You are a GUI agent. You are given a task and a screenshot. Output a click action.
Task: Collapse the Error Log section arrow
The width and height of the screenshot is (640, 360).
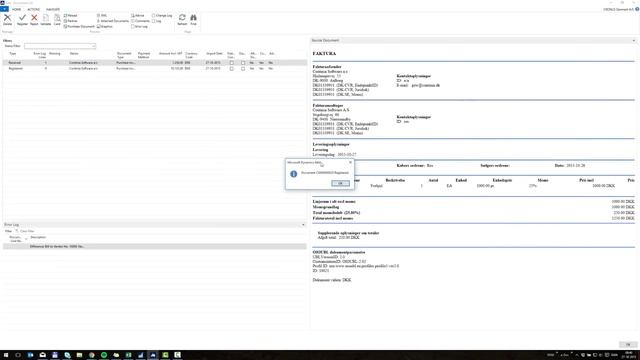(303, 224)
